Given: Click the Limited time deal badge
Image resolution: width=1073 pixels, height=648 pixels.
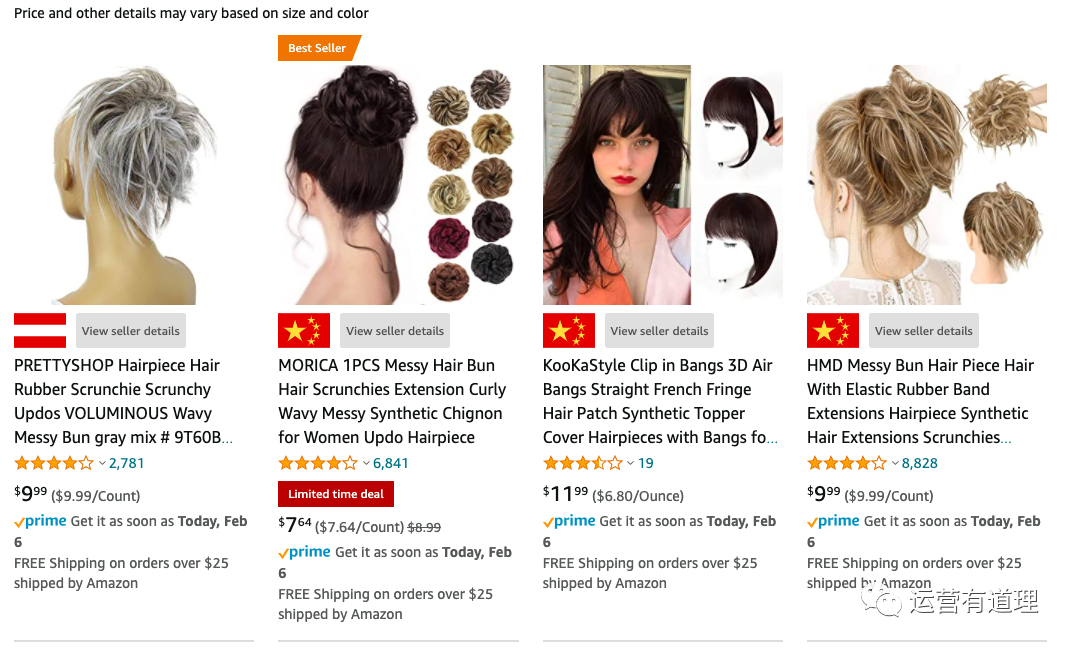Looking at the screenshot, I should click(335, 494).
